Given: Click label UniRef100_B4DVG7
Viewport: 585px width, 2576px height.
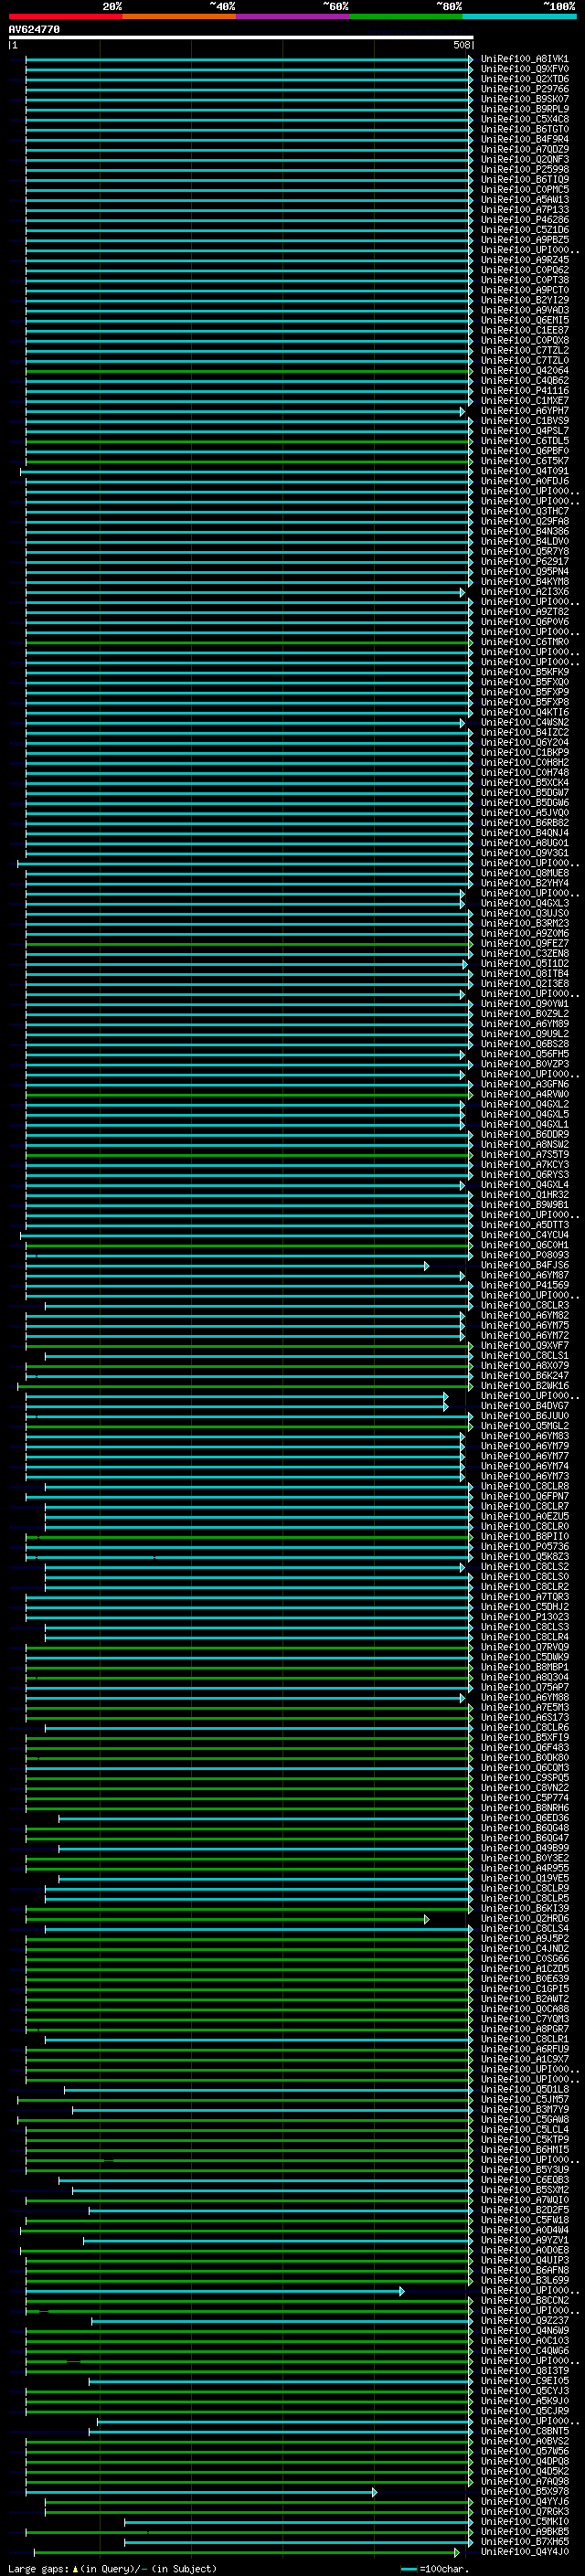Looking at the screenshot, I should click(524, 1406).
